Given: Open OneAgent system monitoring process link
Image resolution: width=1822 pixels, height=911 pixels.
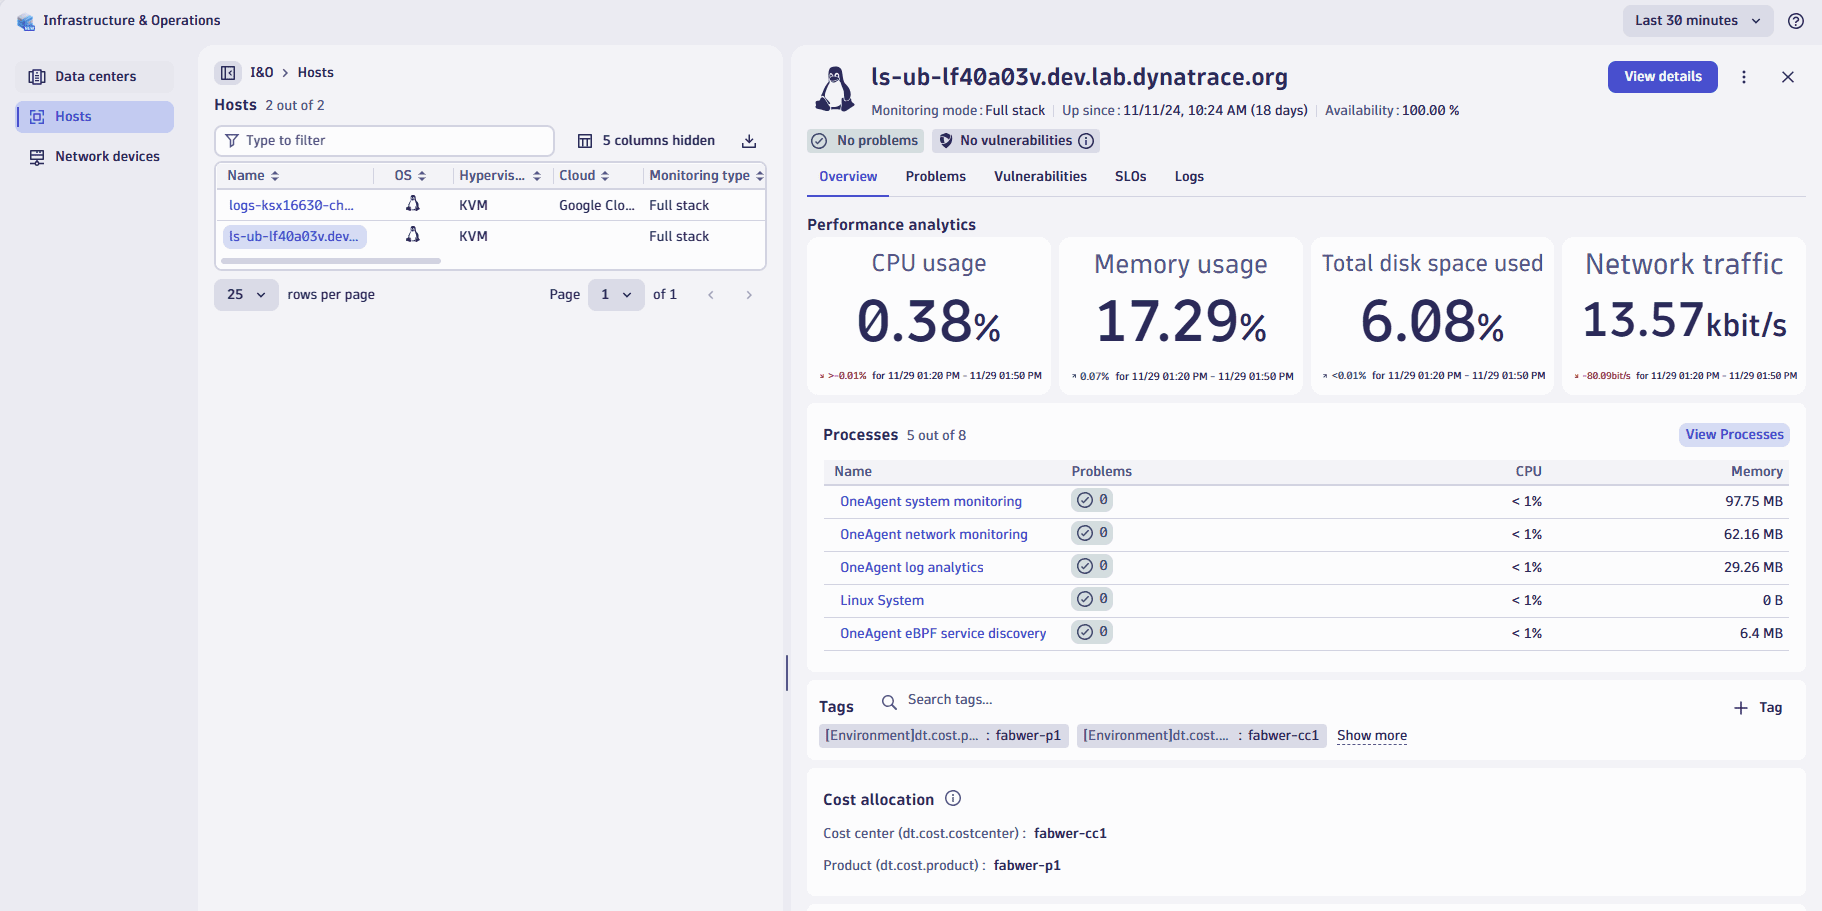Looking at the screenshot, I should click(931, 501).
